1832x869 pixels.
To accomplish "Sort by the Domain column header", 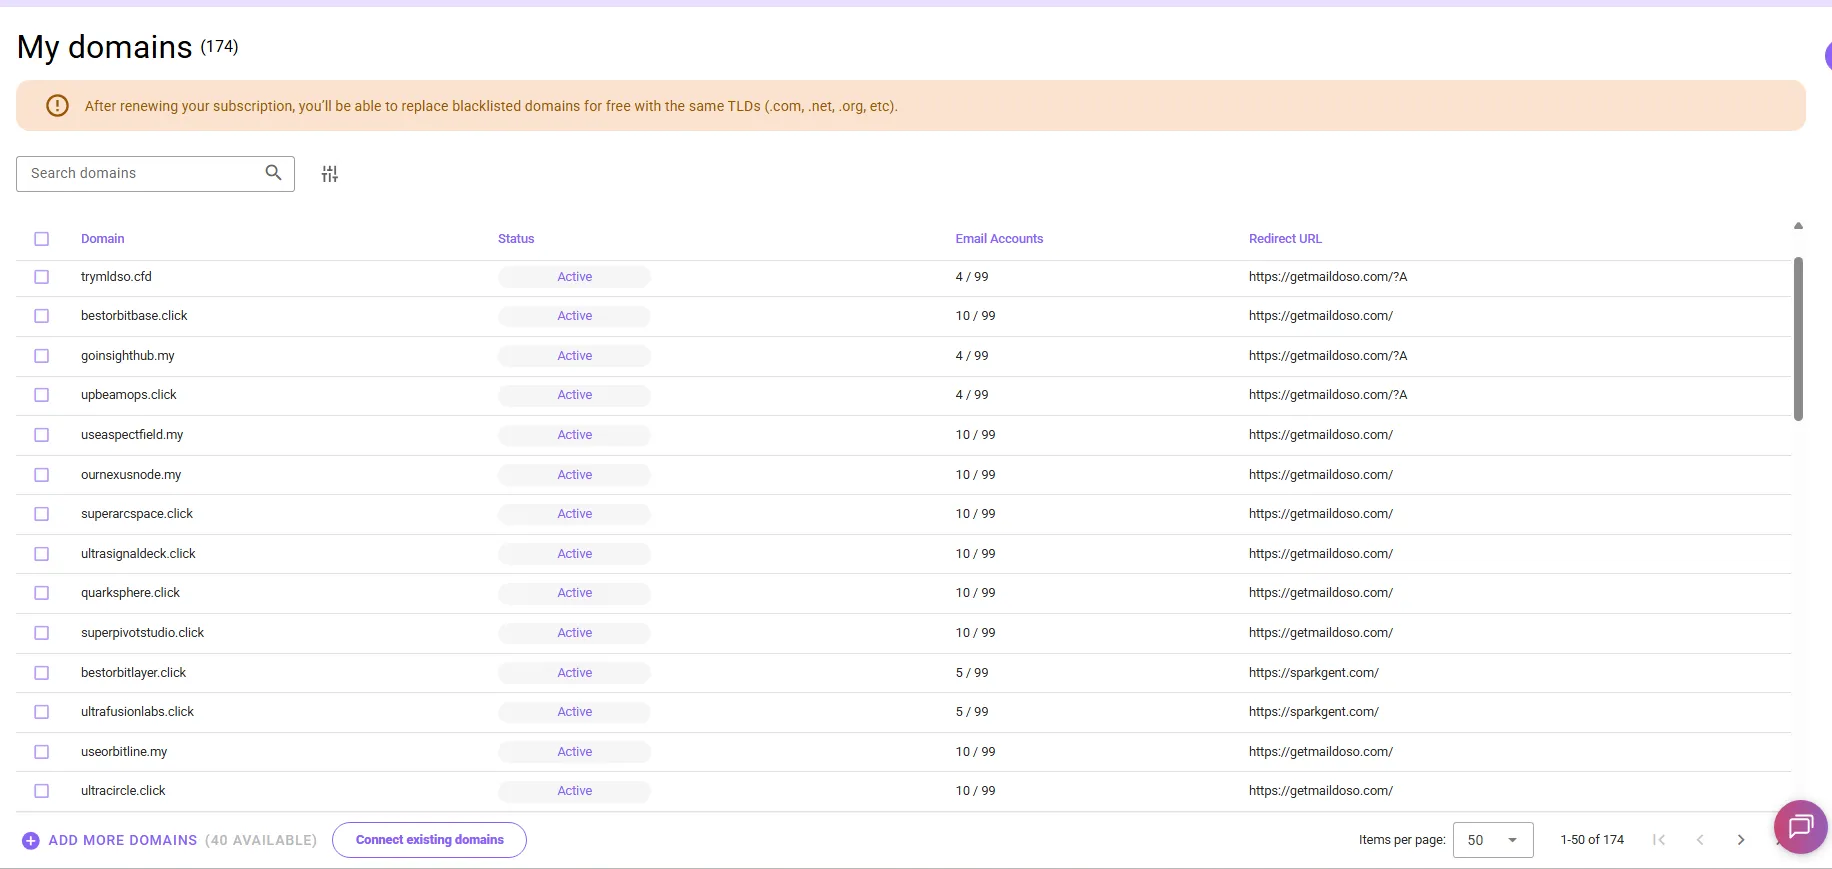I will point(103,239).
